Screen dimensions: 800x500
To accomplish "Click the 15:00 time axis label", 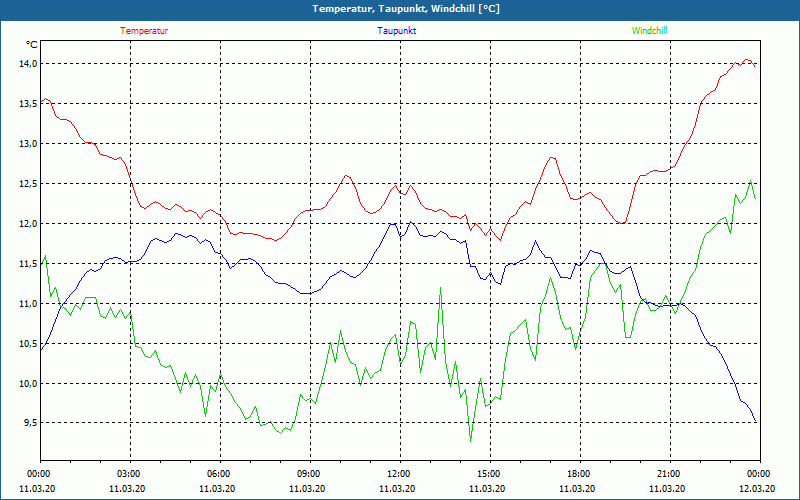I will tap(489, 474).
